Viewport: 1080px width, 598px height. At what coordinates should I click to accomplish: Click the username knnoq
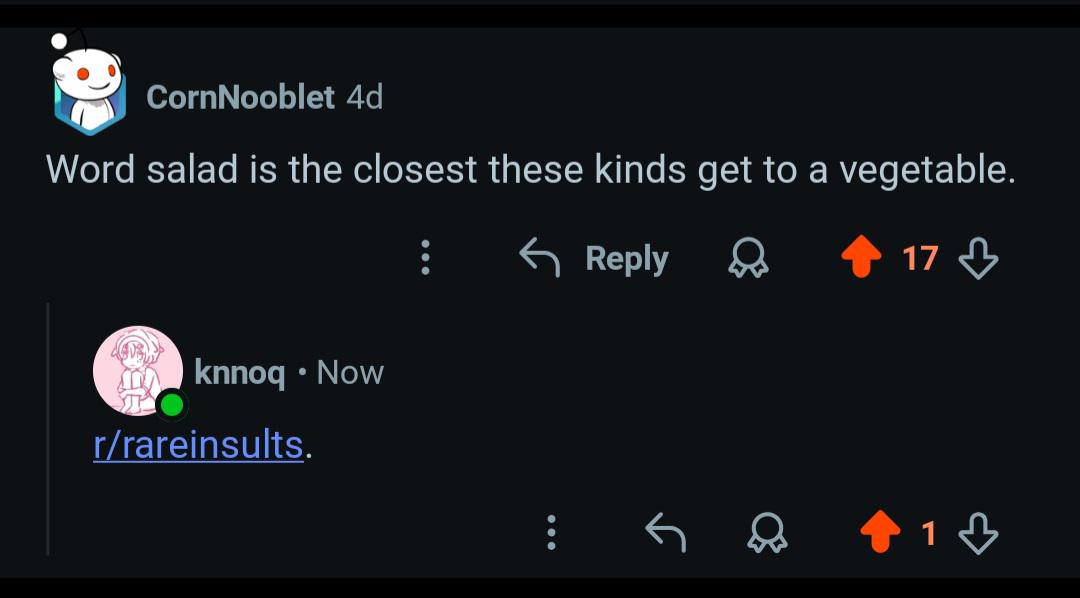click(x=239, y=373)
